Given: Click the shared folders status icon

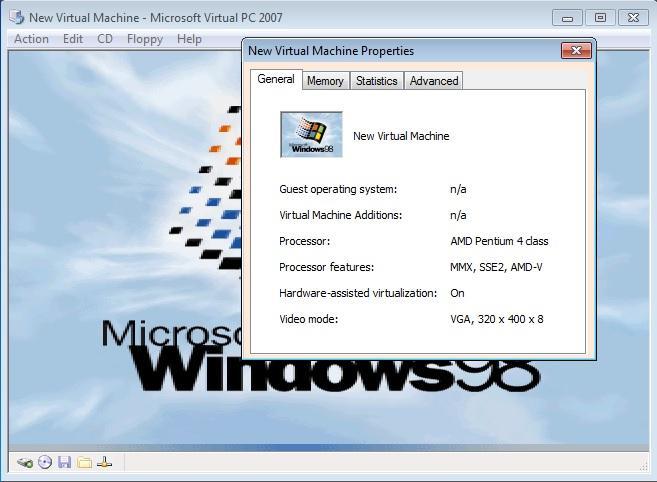Looking at the screenshot, I should [x=84, y=463].
